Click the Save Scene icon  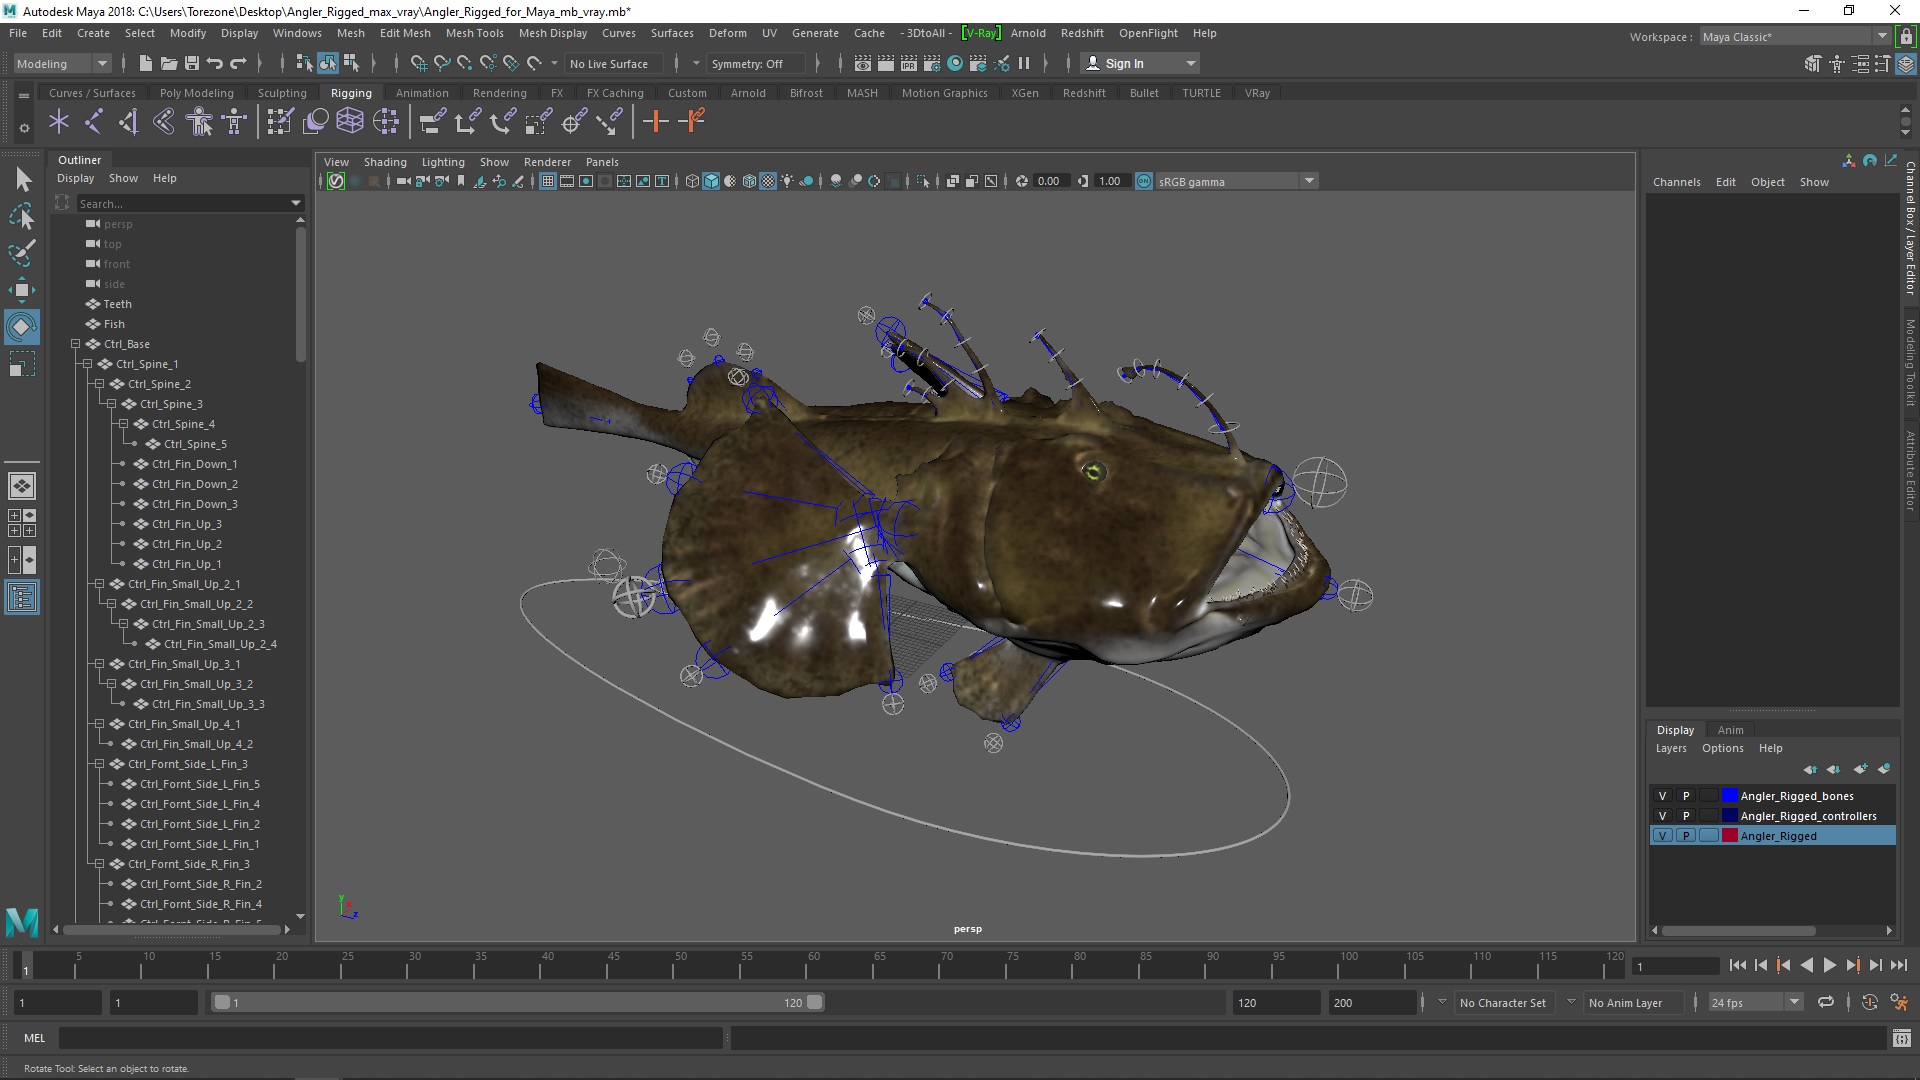pos(192,63)
